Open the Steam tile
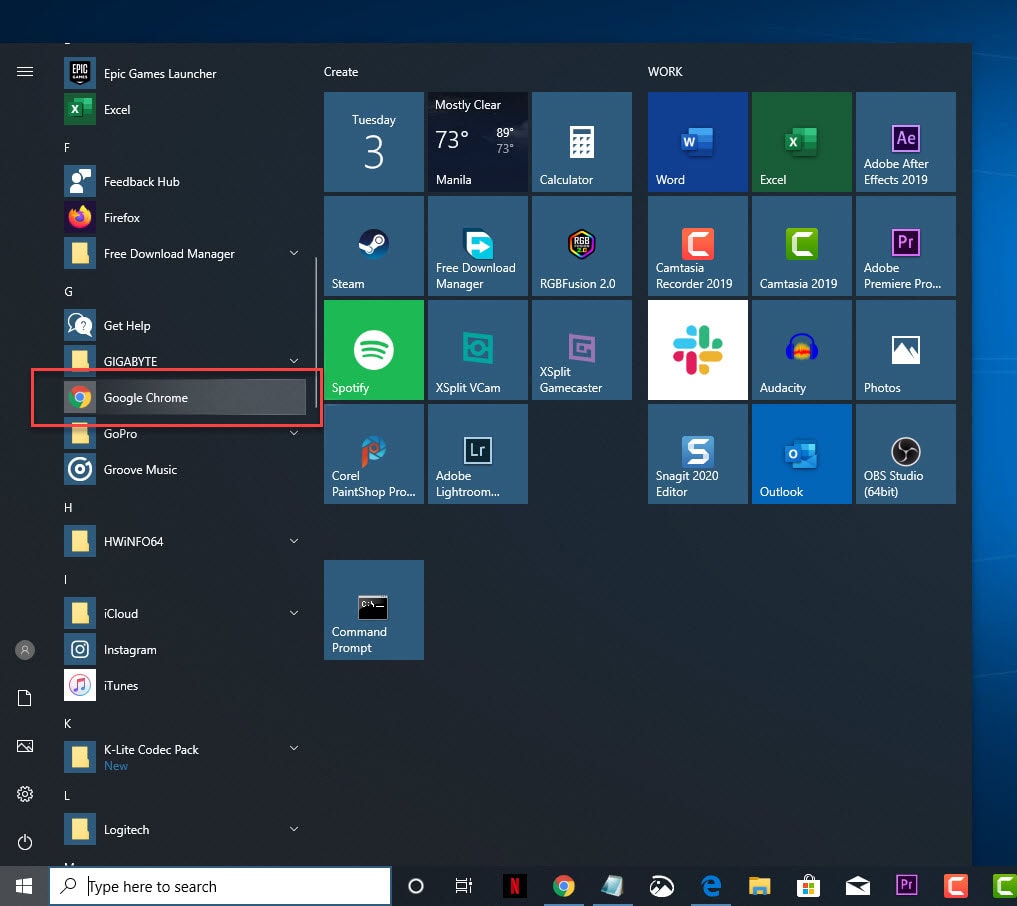Image resolution: width=1017 pixels, height=906 pixels. tap(375, 246)
